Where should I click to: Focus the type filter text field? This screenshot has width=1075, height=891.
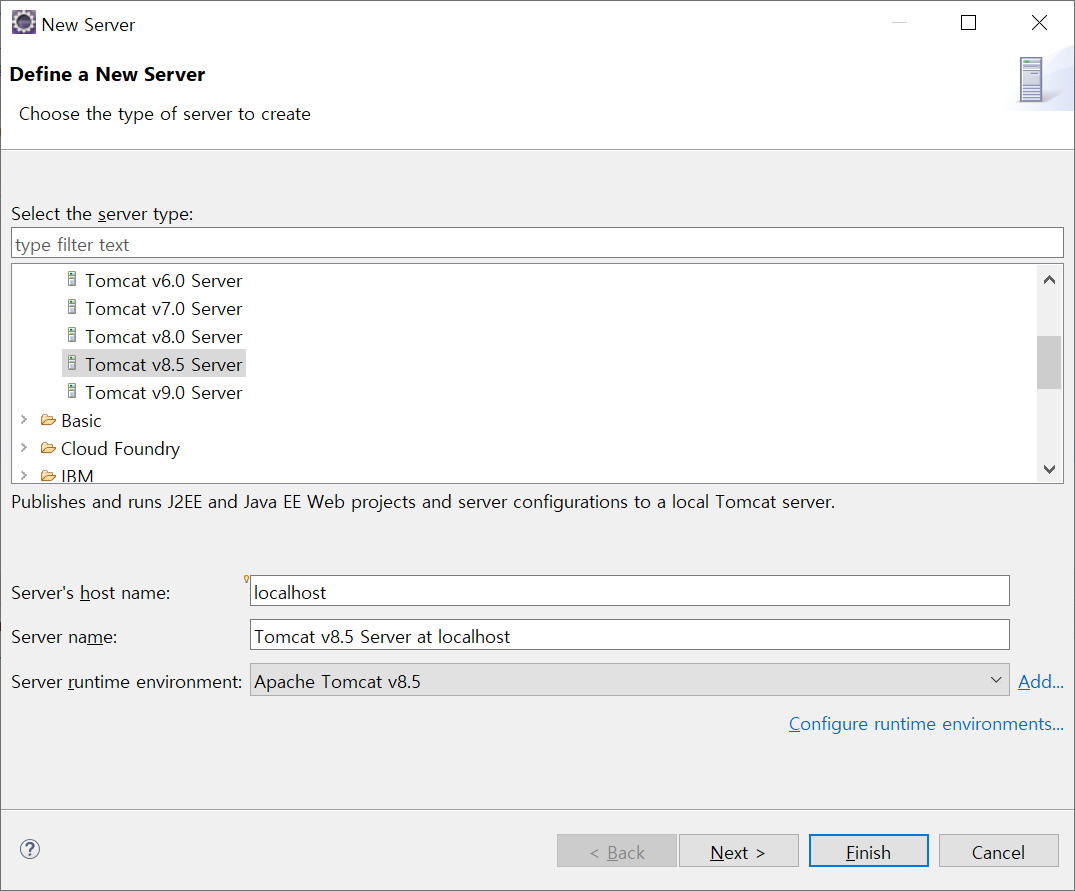point(538,243)
